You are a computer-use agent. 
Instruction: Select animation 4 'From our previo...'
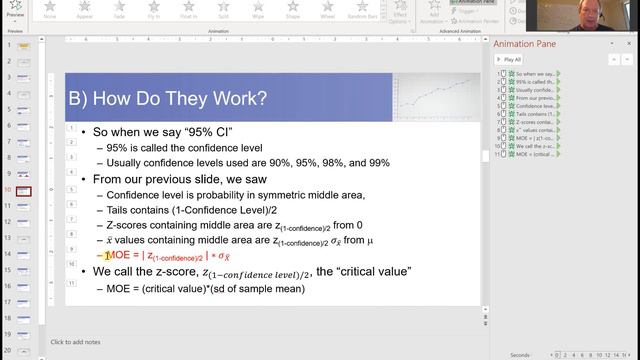tap(528, 98)
